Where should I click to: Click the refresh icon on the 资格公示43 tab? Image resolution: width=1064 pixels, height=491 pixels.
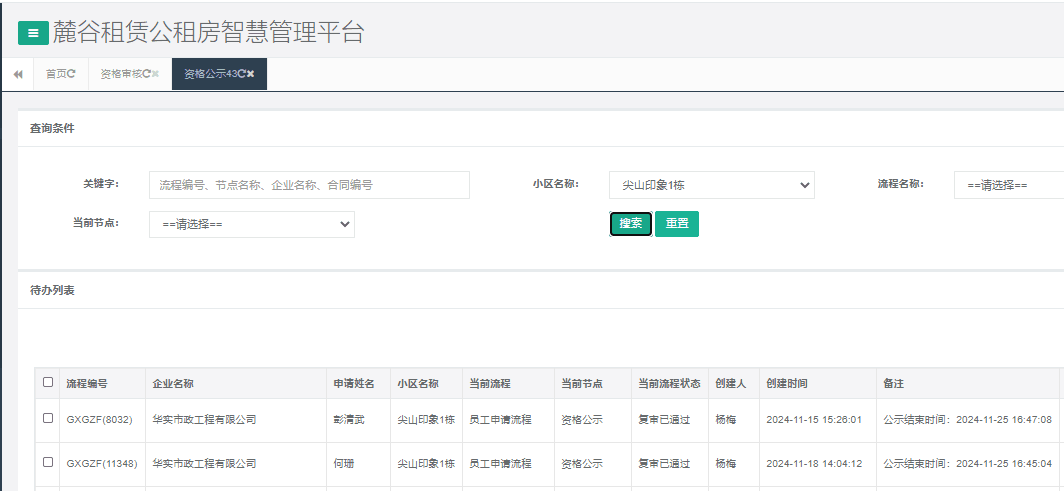pyautogui.click(x=241, y=74)
